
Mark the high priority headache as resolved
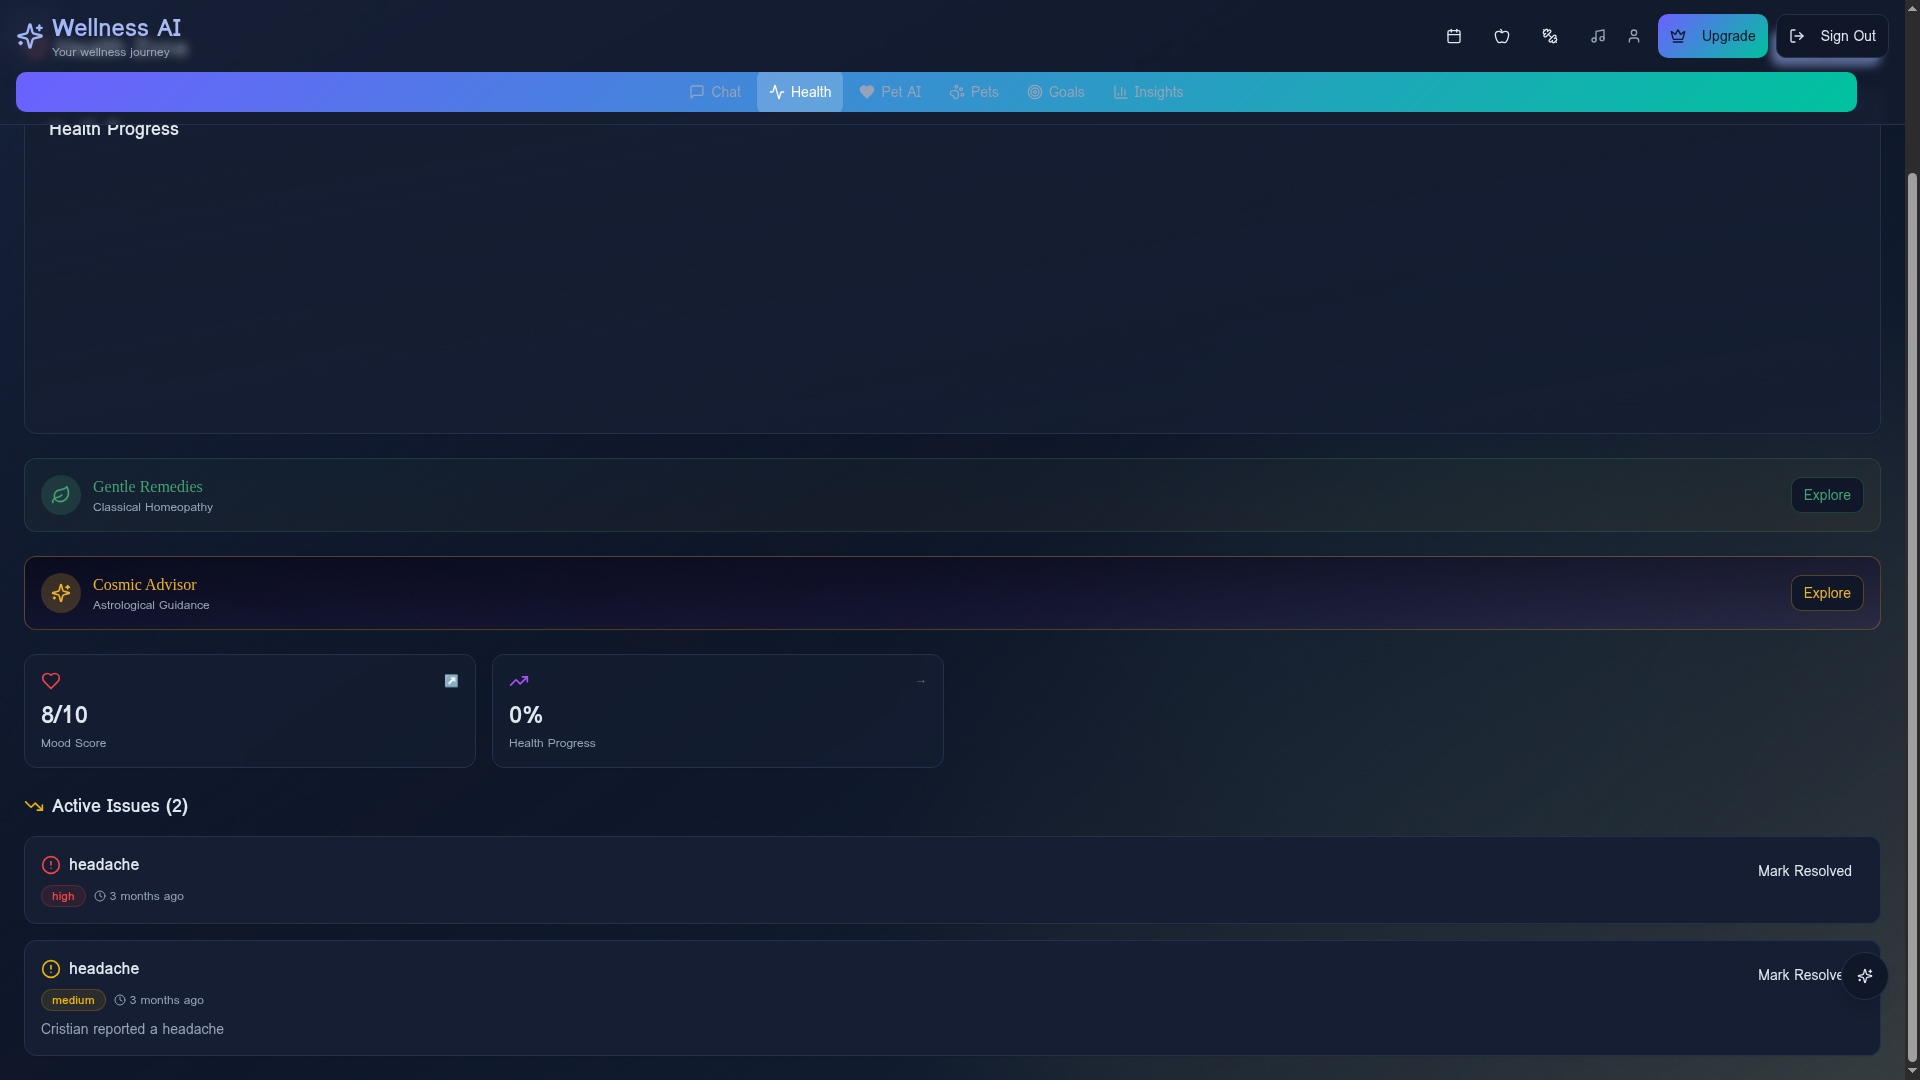[1804, 871]
